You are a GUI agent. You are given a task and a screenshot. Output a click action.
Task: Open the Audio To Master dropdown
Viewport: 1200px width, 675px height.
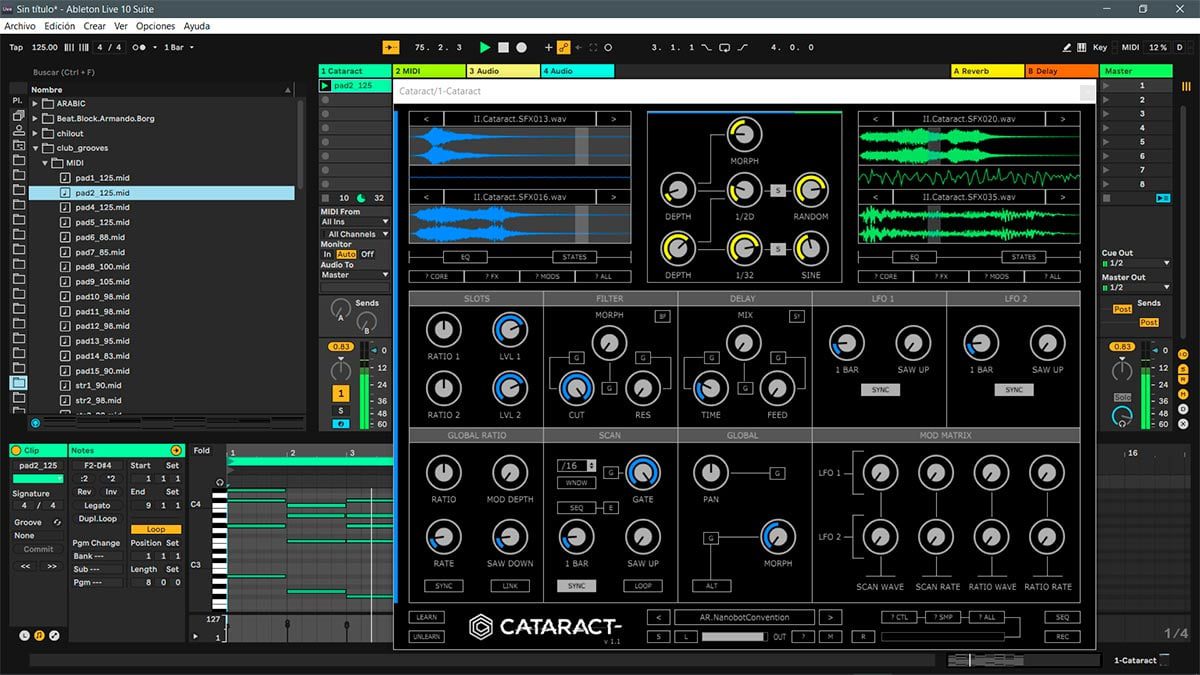pyautogui.click(x=355, y=275)
